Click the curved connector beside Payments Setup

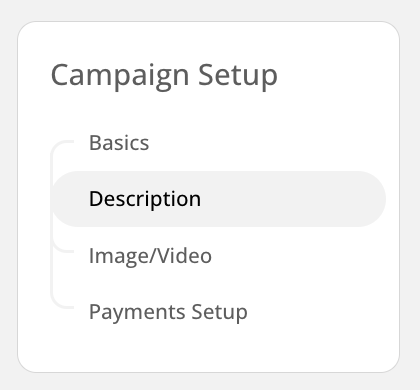tap(62, 303)
